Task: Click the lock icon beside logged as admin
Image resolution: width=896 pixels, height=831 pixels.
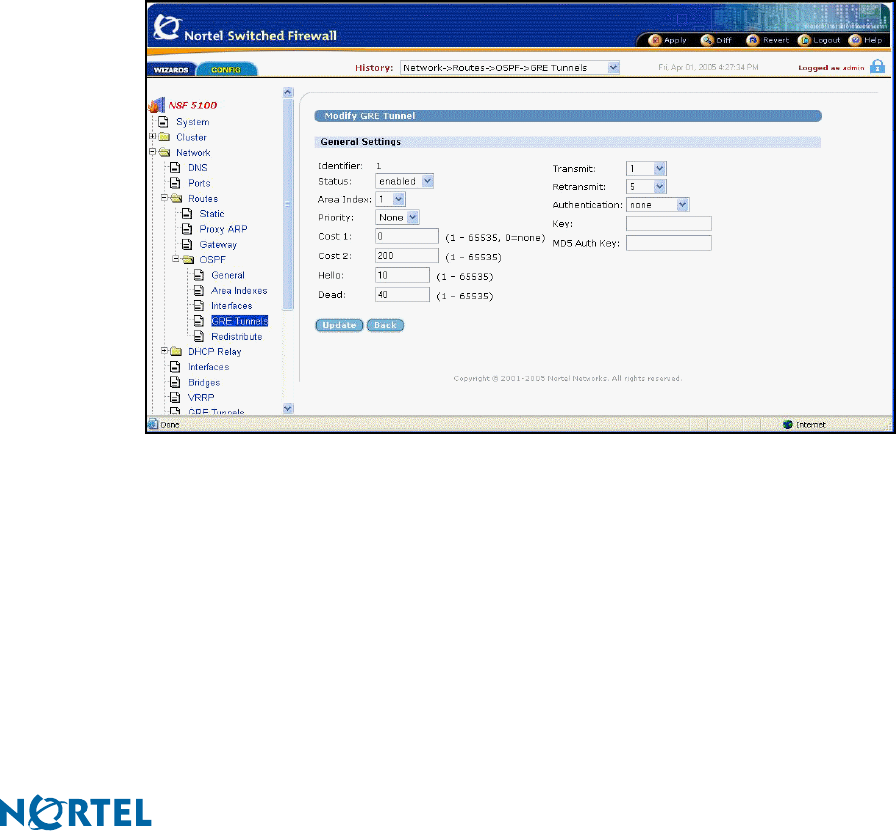Action: (877, 66)
